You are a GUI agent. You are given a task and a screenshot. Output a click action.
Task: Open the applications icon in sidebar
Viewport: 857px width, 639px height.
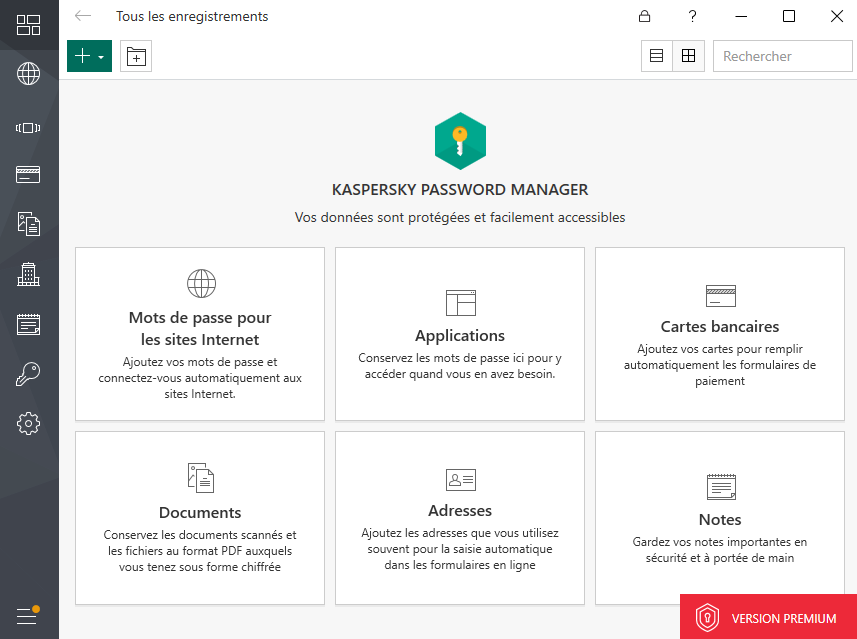pos(28,127)
